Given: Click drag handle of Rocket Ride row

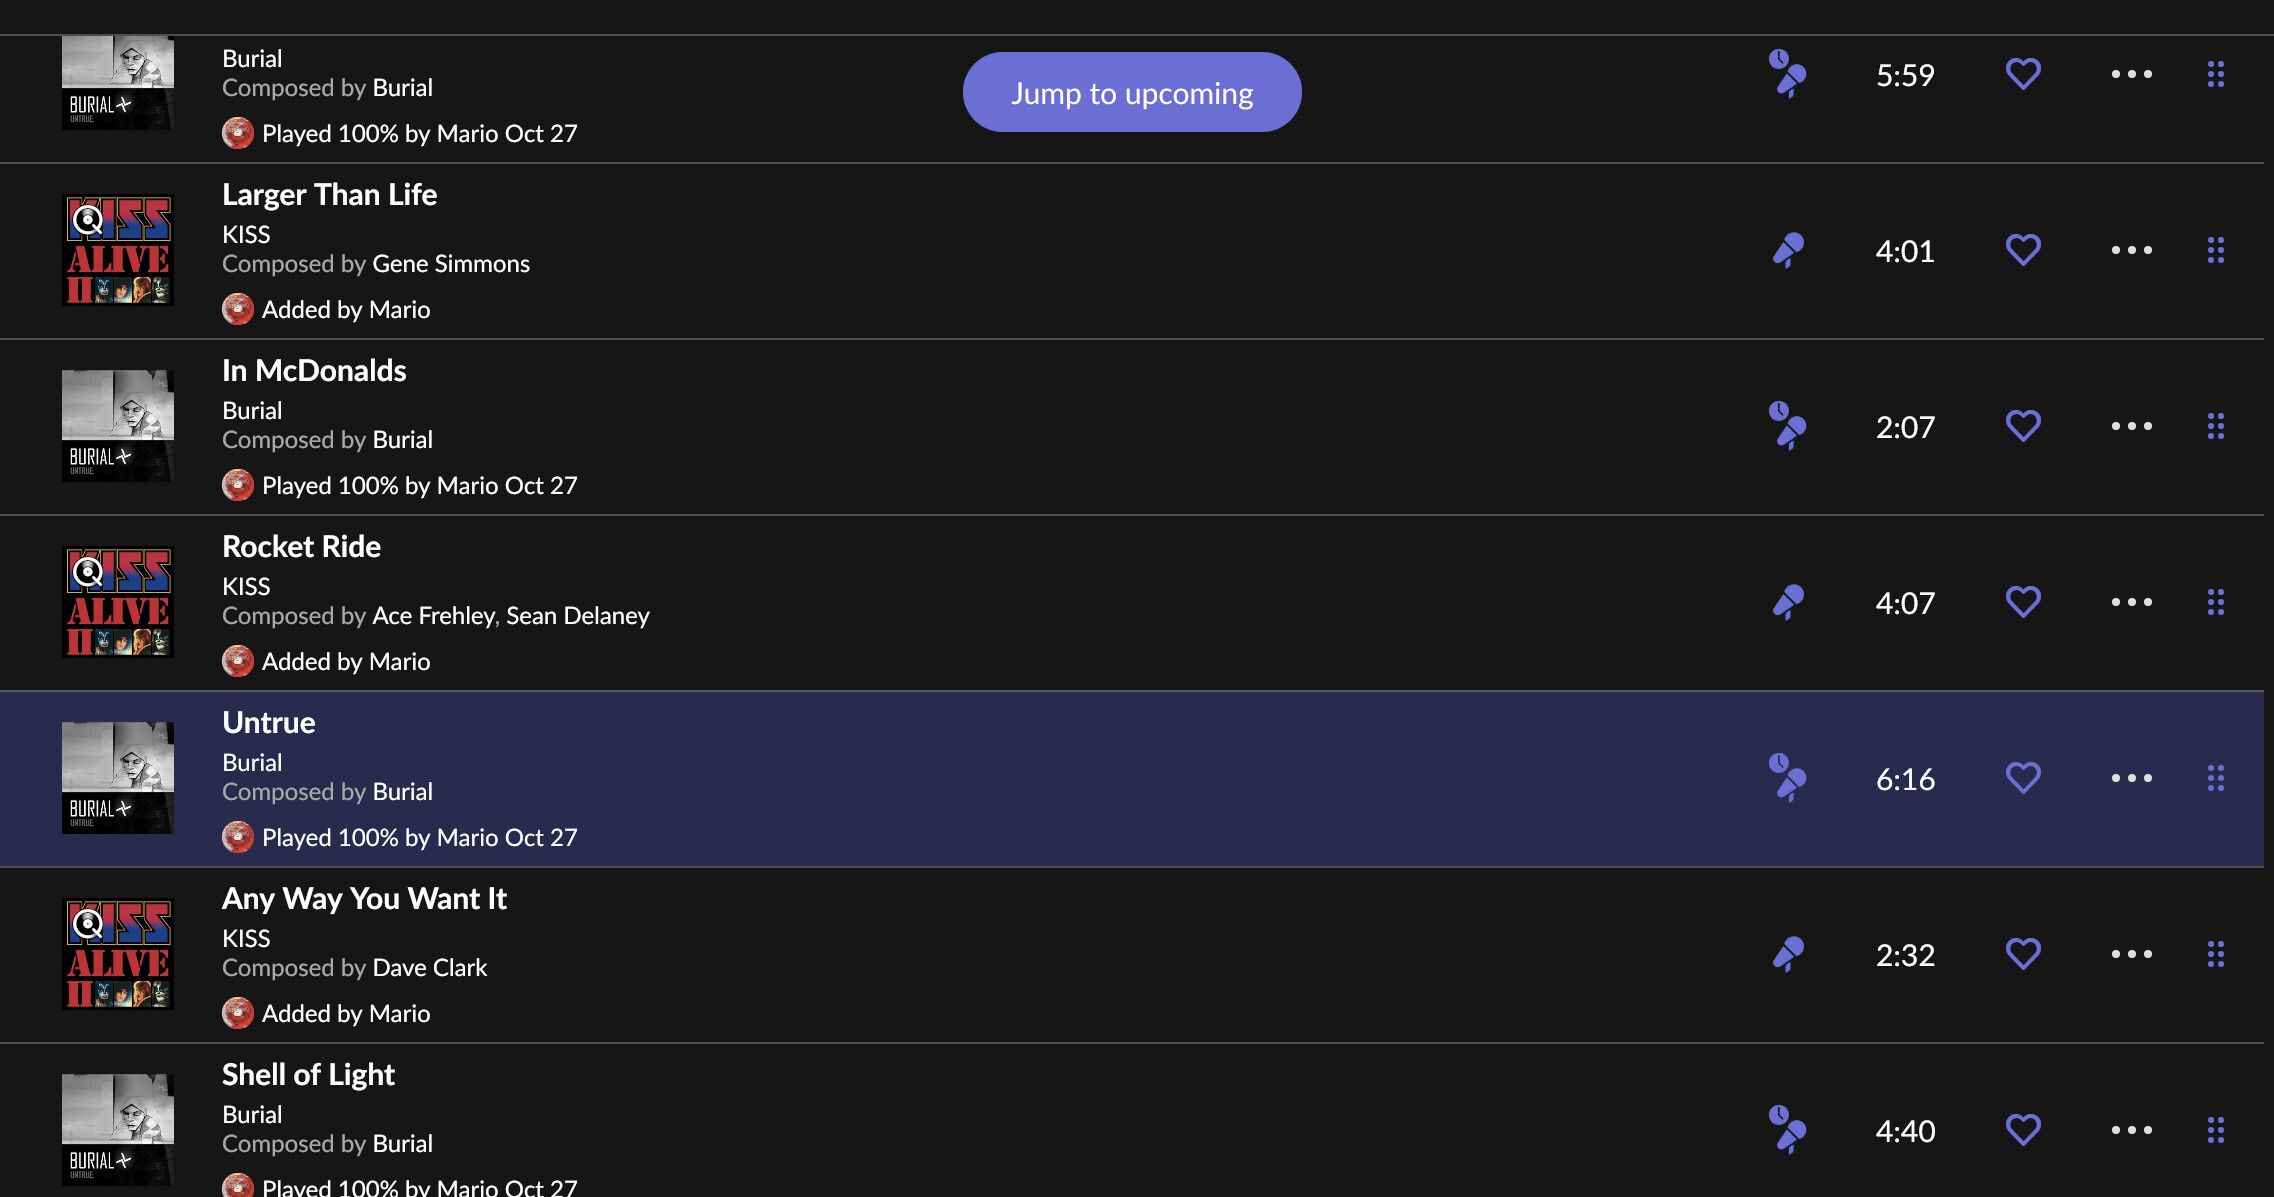Looking at the screenshot, I should (2215, 602).
